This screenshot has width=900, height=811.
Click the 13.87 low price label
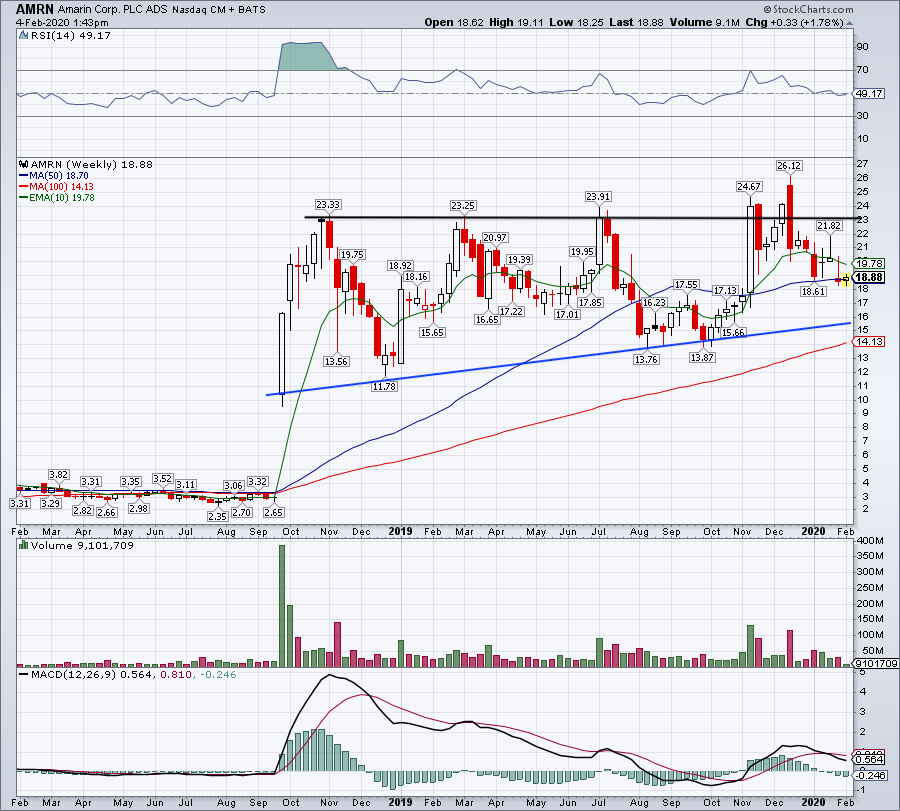tap(702, 357)
